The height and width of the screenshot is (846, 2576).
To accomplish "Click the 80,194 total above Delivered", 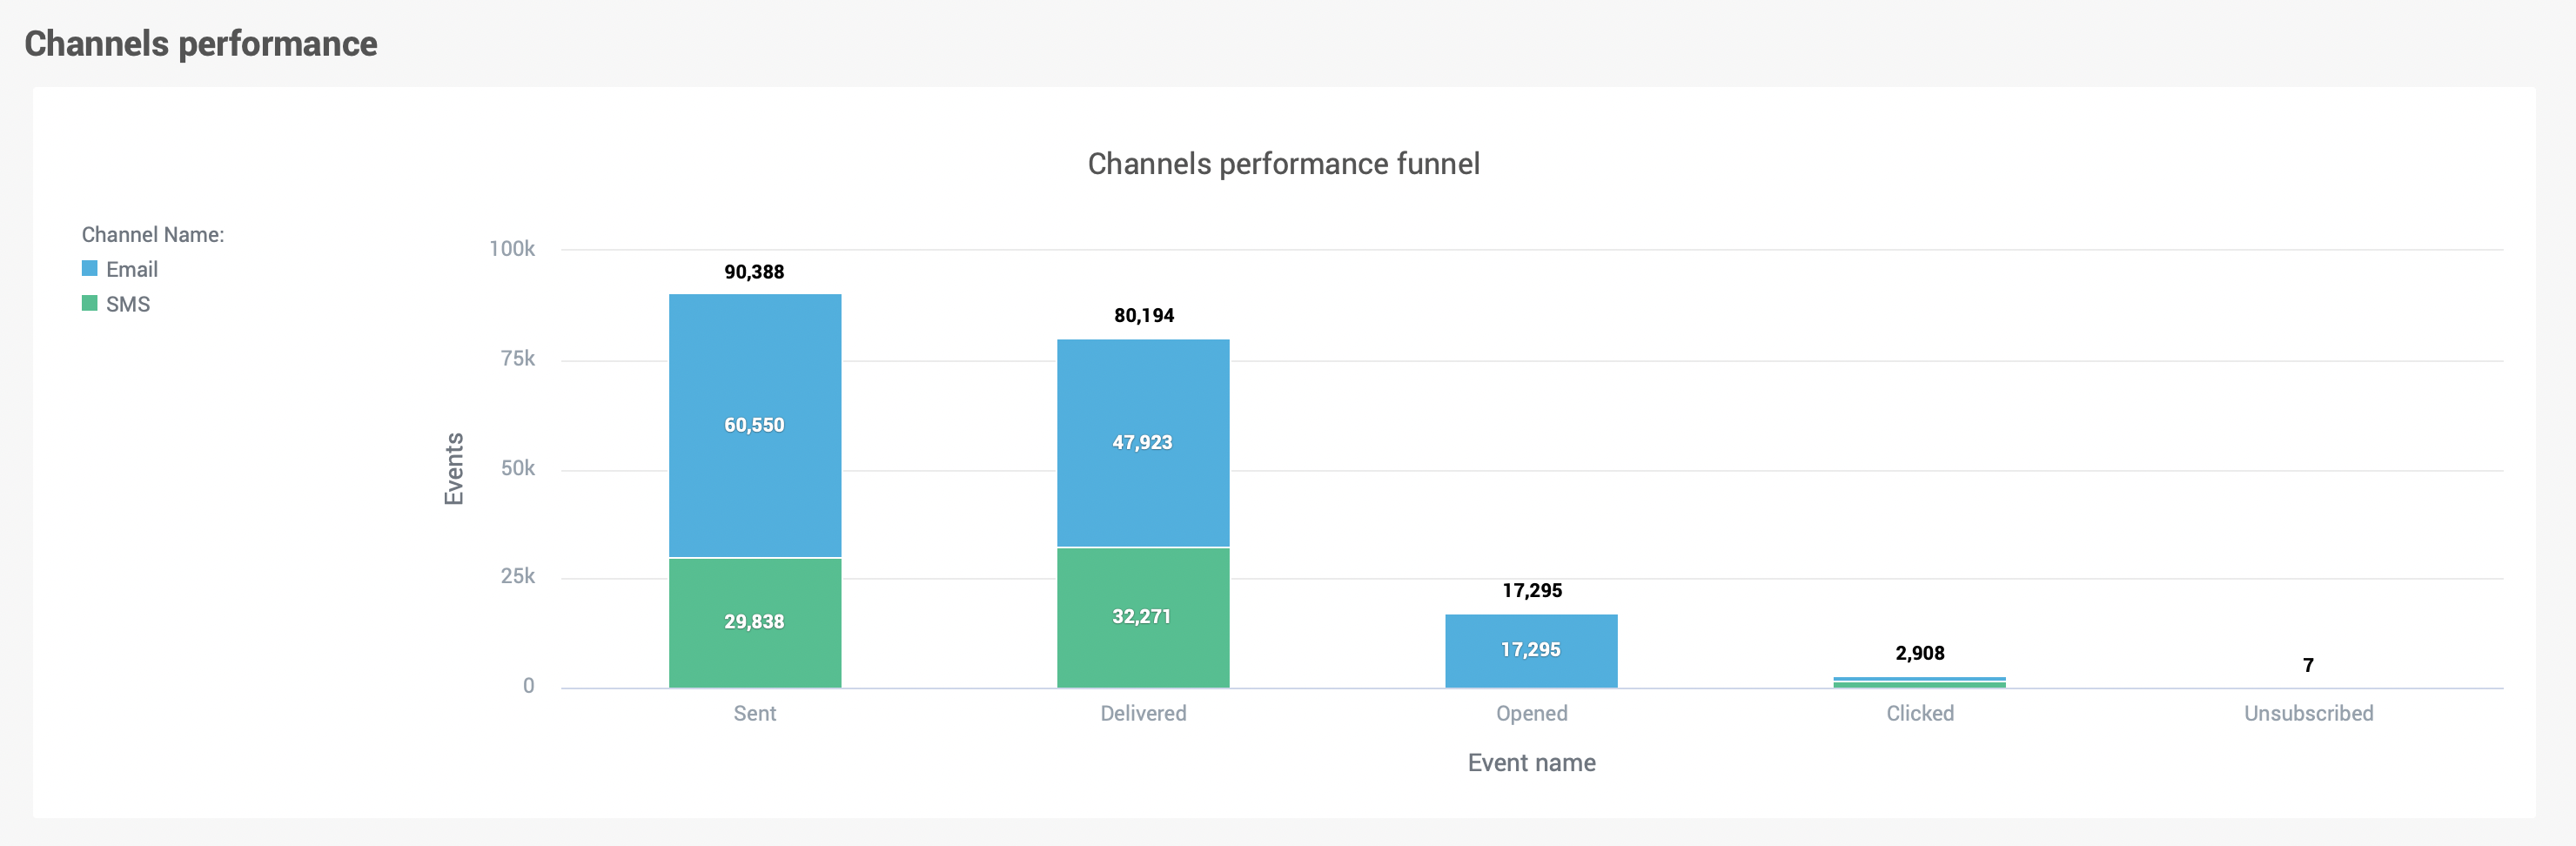I will coord(1143,316).
